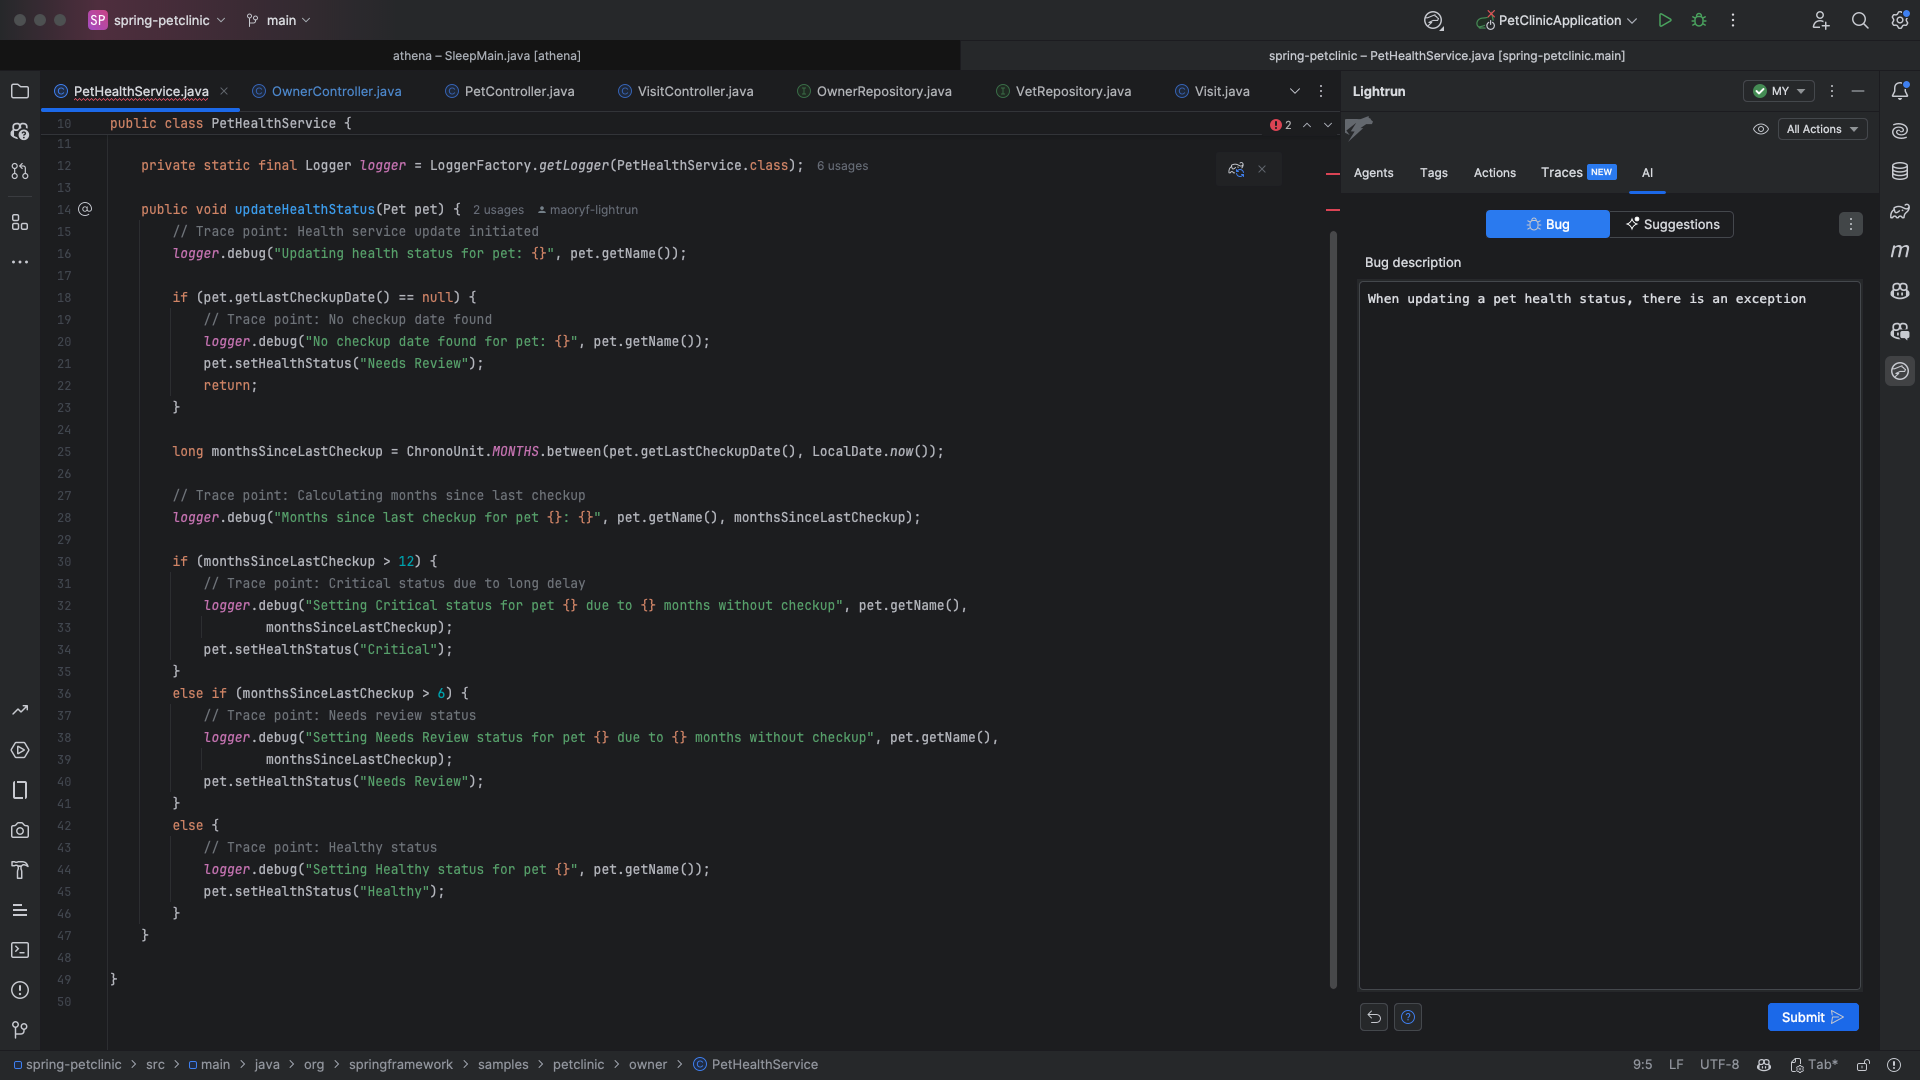Open the Database tool window

1900,171
